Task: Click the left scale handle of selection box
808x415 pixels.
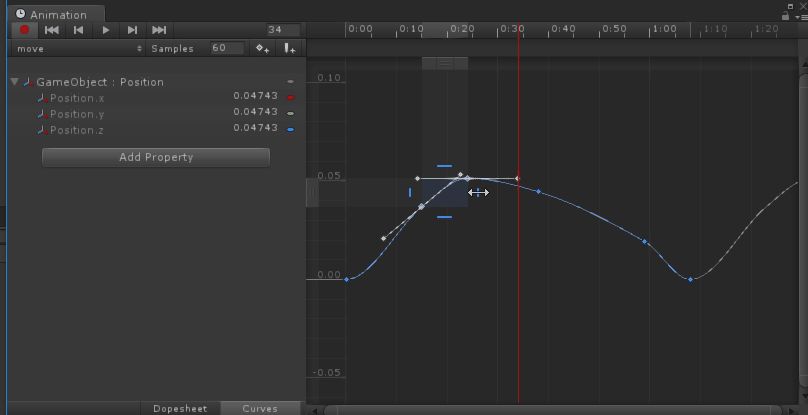Action: (410, 192)
